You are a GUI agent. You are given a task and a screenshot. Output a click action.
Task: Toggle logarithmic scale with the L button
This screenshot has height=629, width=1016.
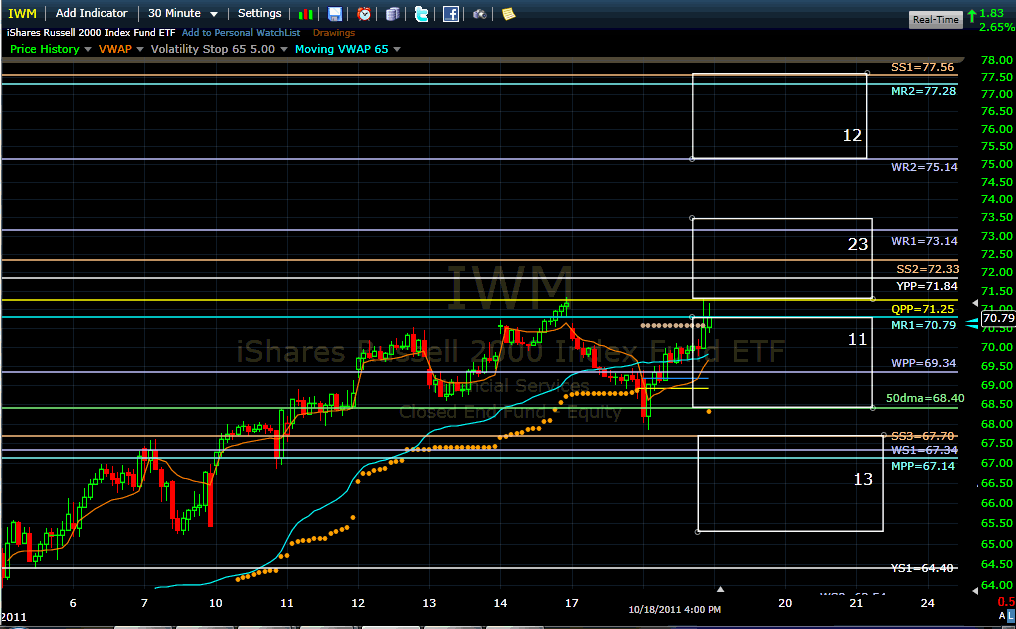coord(1011,616)
